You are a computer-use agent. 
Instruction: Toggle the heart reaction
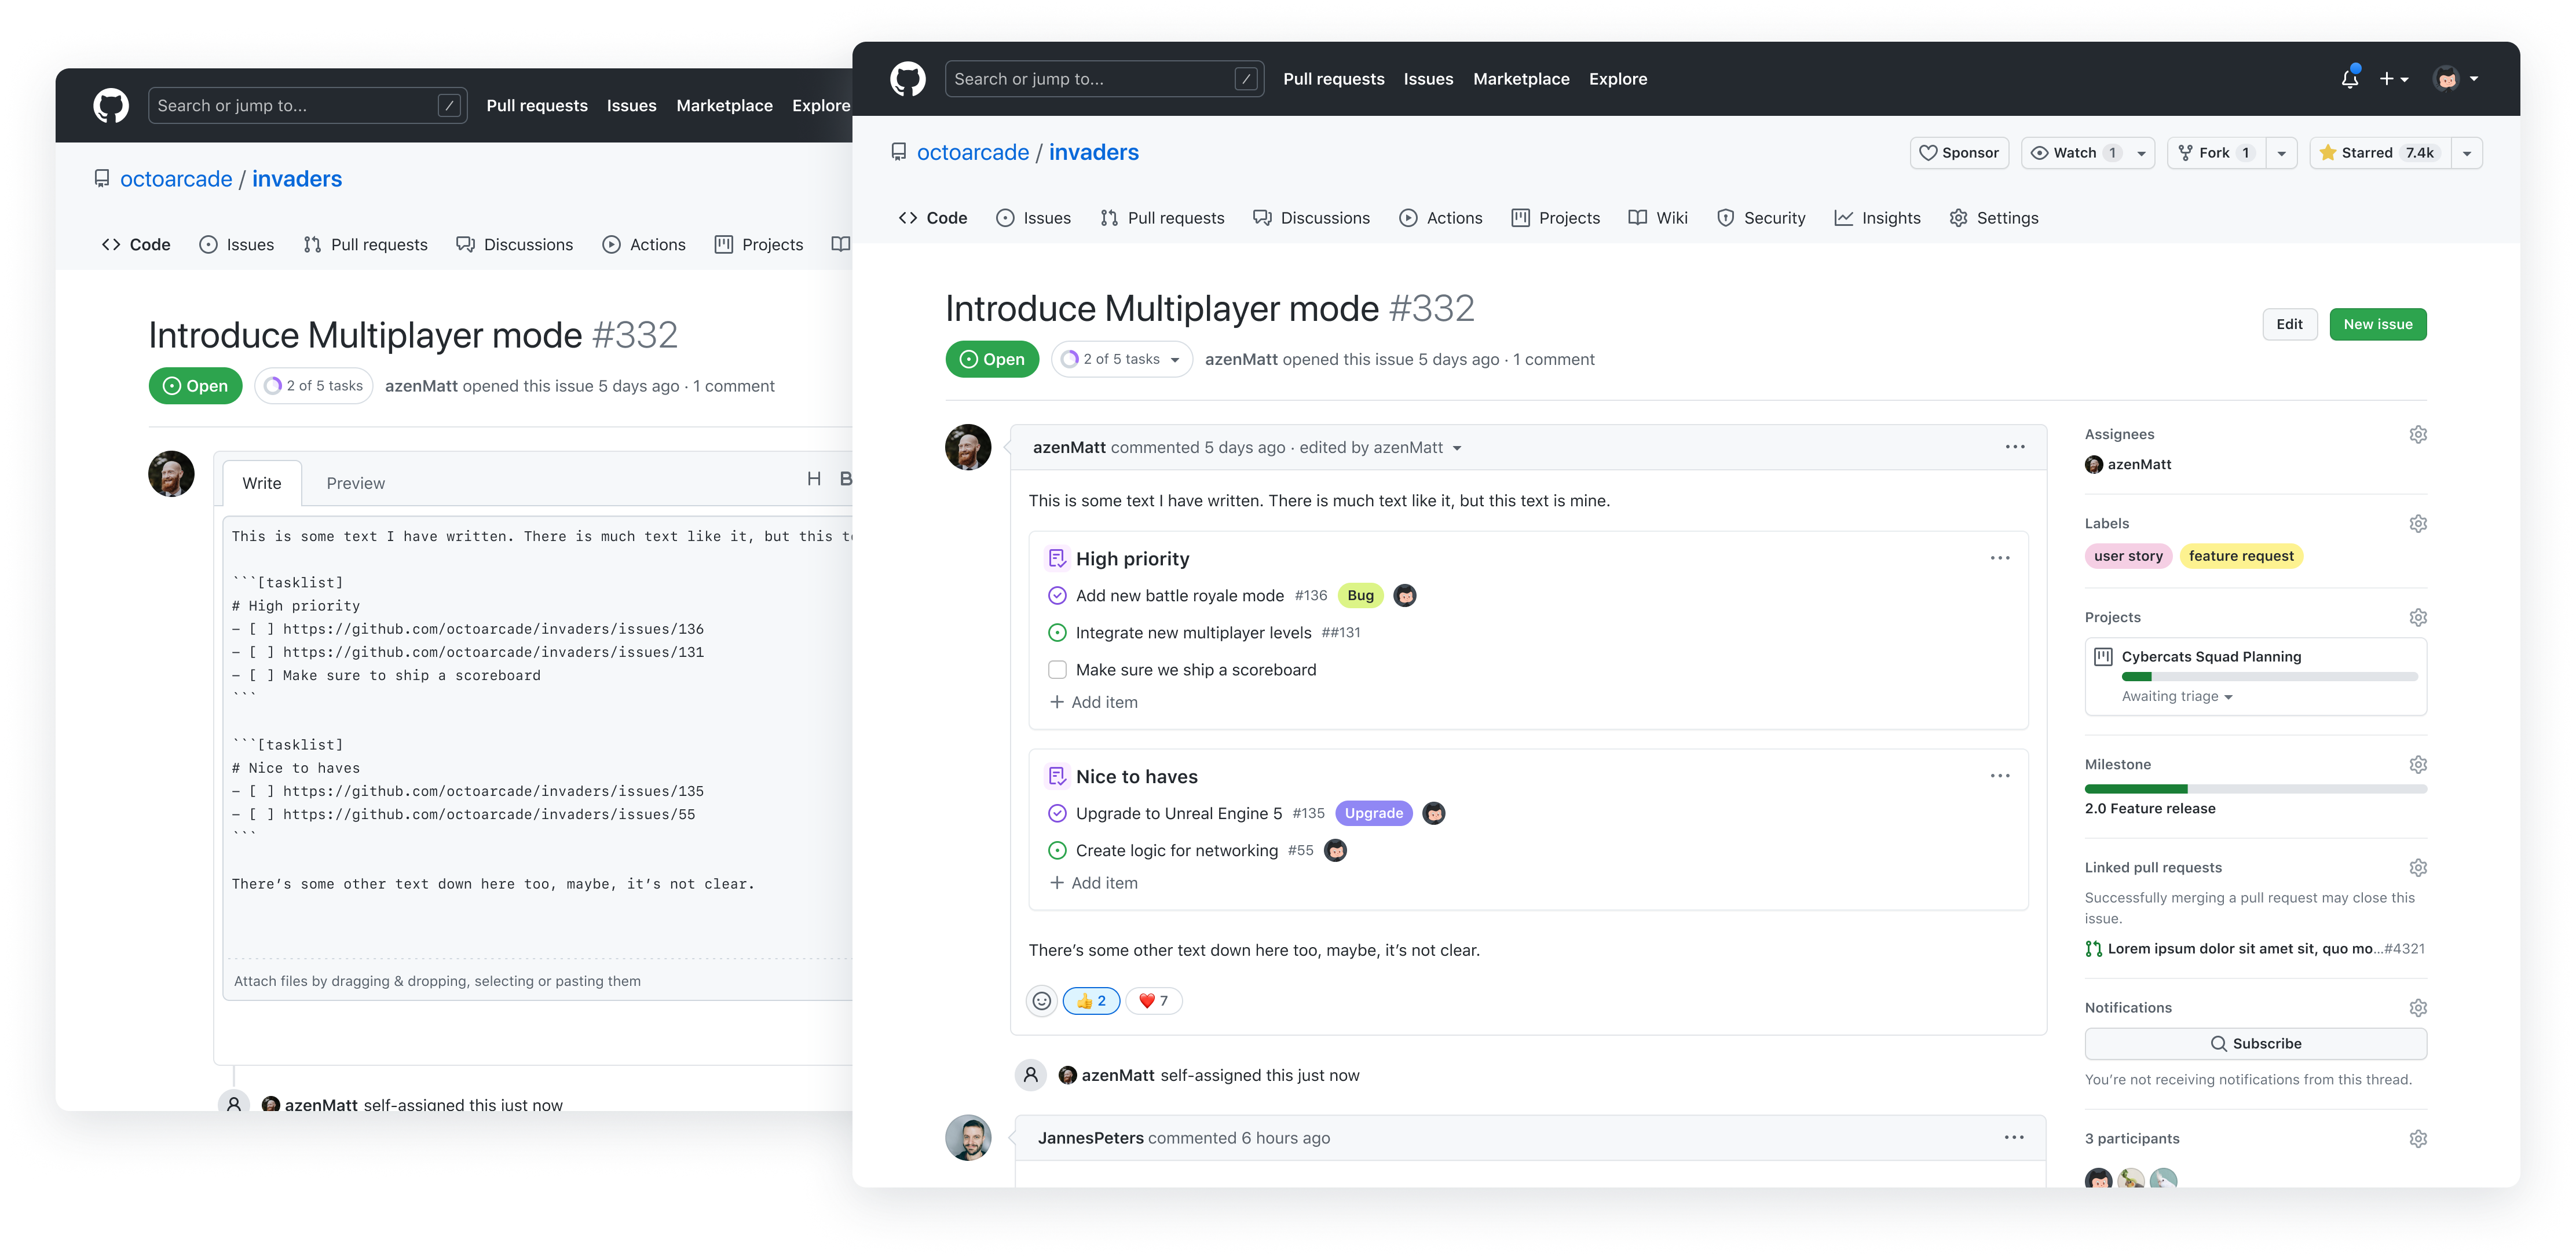coord(1153,1000)
